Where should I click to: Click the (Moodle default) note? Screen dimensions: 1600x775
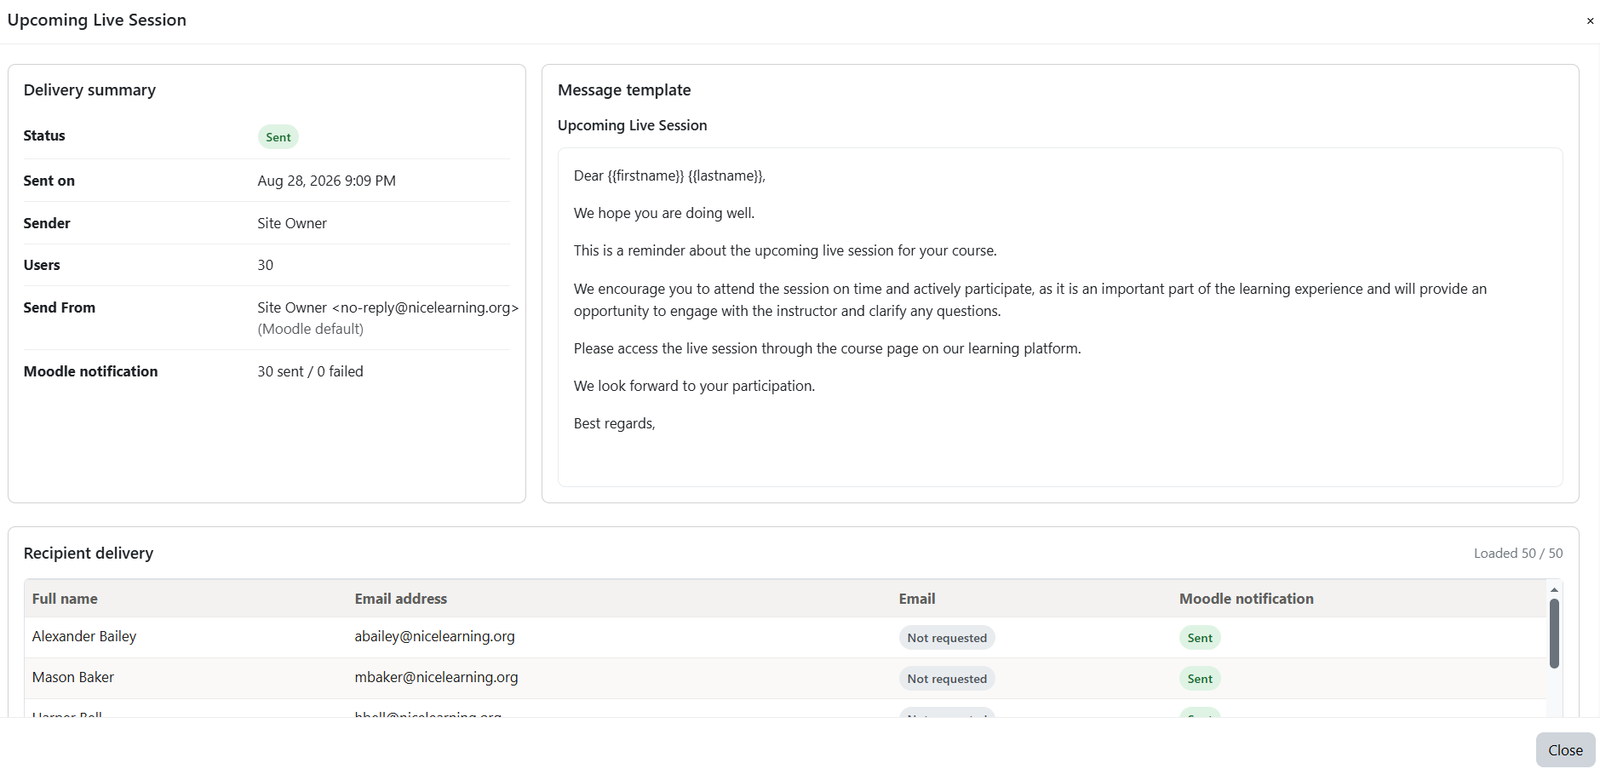pyautogui.click(x=310, y=329)
